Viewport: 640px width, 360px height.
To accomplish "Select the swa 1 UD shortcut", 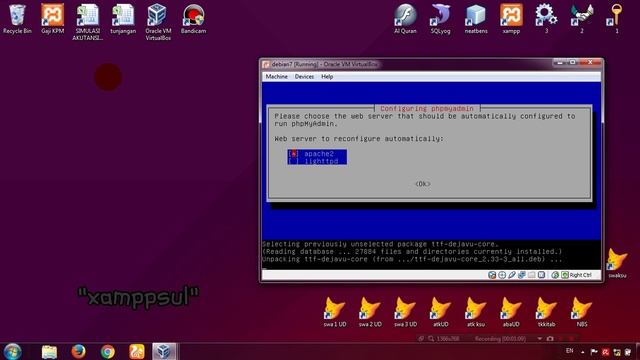I will pyautogui.click(x=335, y=312).
